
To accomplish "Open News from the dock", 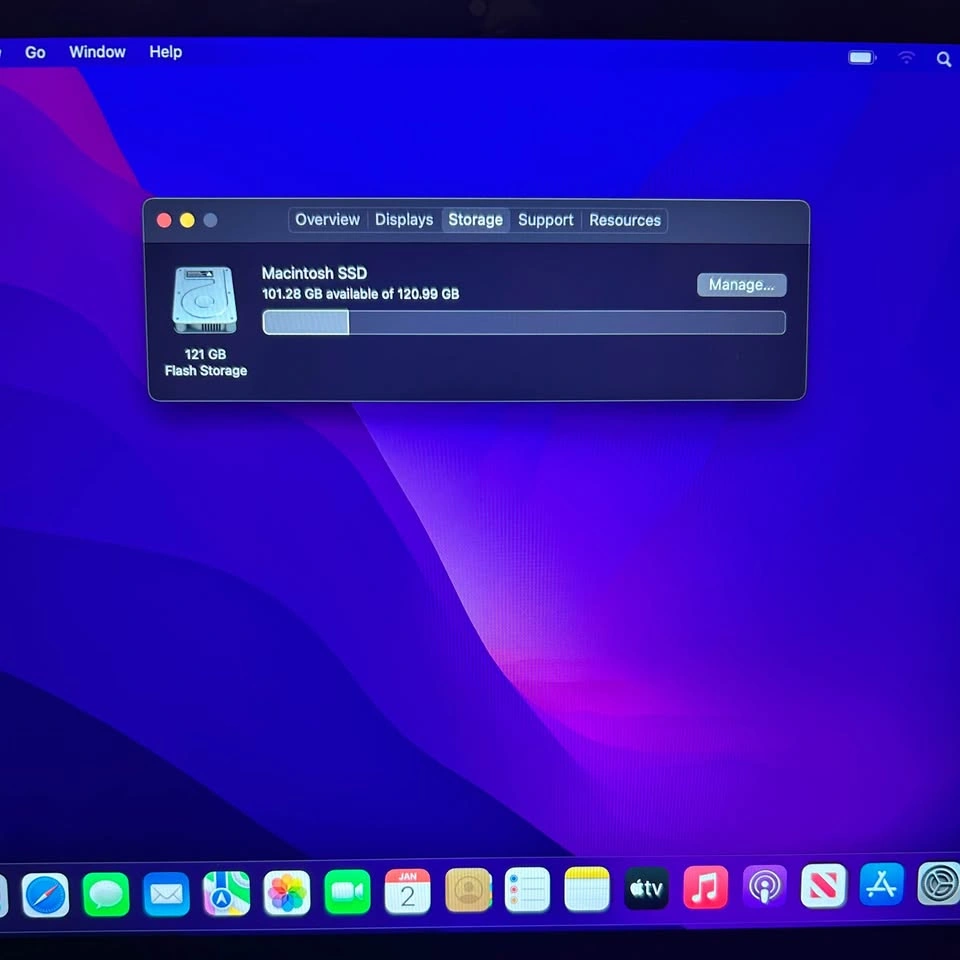I will click(x=823, y=885).
